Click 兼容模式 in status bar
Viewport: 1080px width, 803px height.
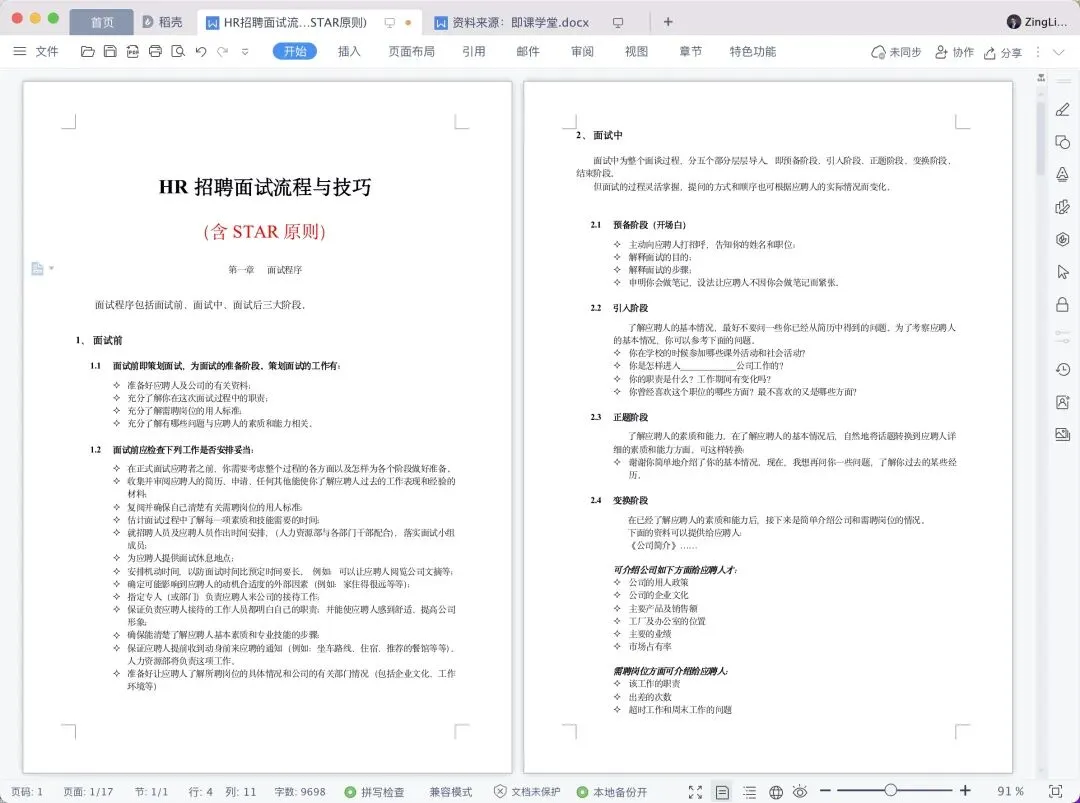tap(450, 792)
